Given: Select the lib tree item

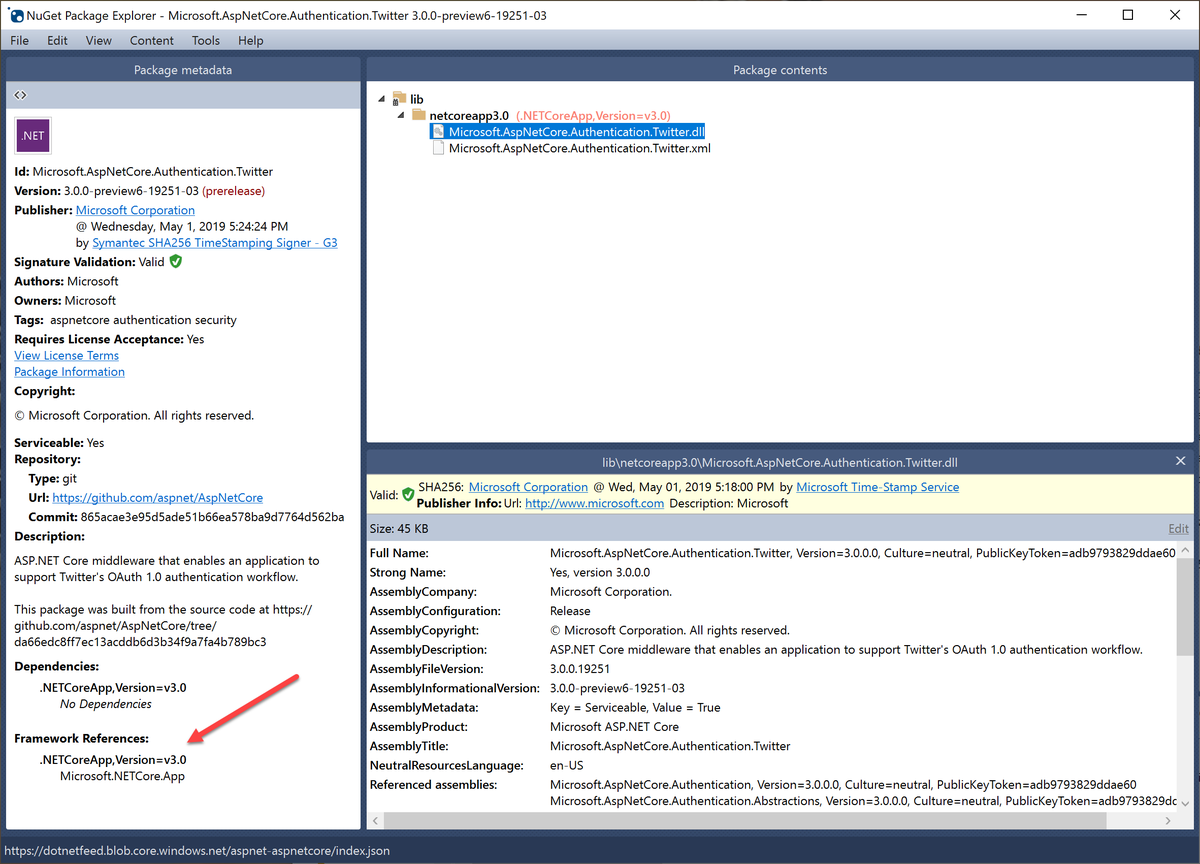Looking at the screenshot, I should click(417, 99).
